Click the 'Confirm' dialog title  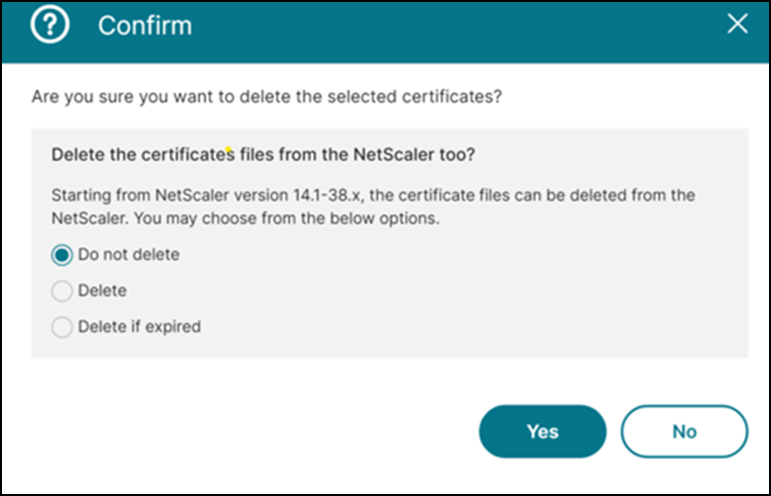pyautogui.click(x=145, y=25)
